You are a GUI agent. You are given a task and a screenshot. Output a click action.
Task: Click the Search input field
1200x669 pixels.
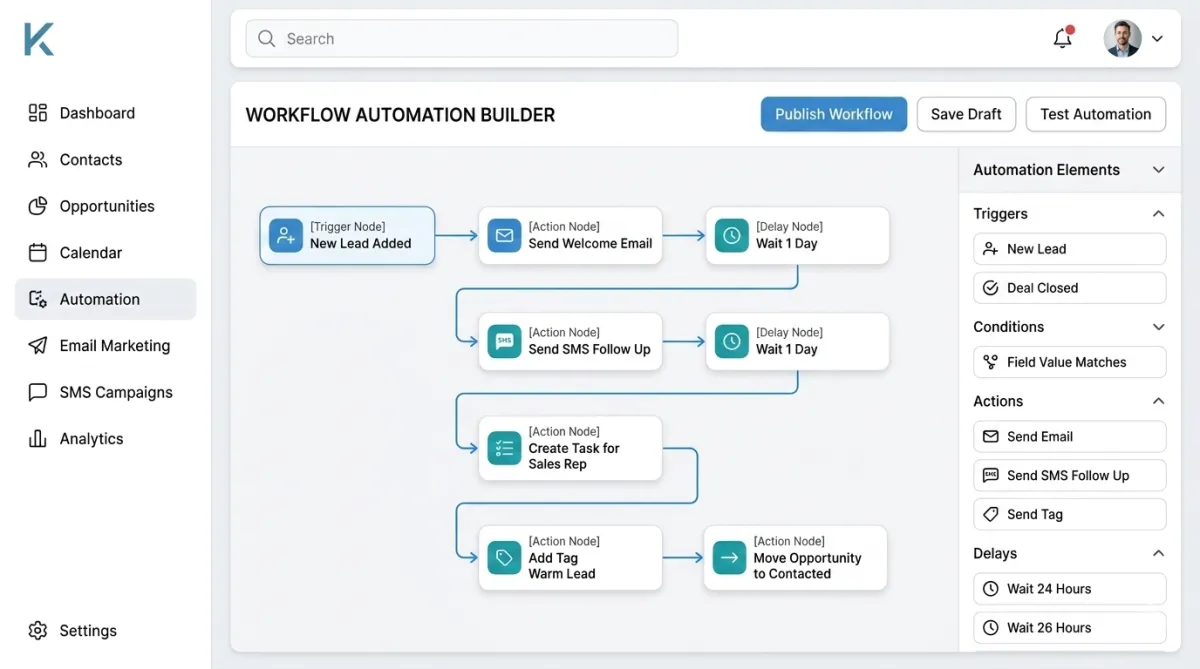click(462, 39)
